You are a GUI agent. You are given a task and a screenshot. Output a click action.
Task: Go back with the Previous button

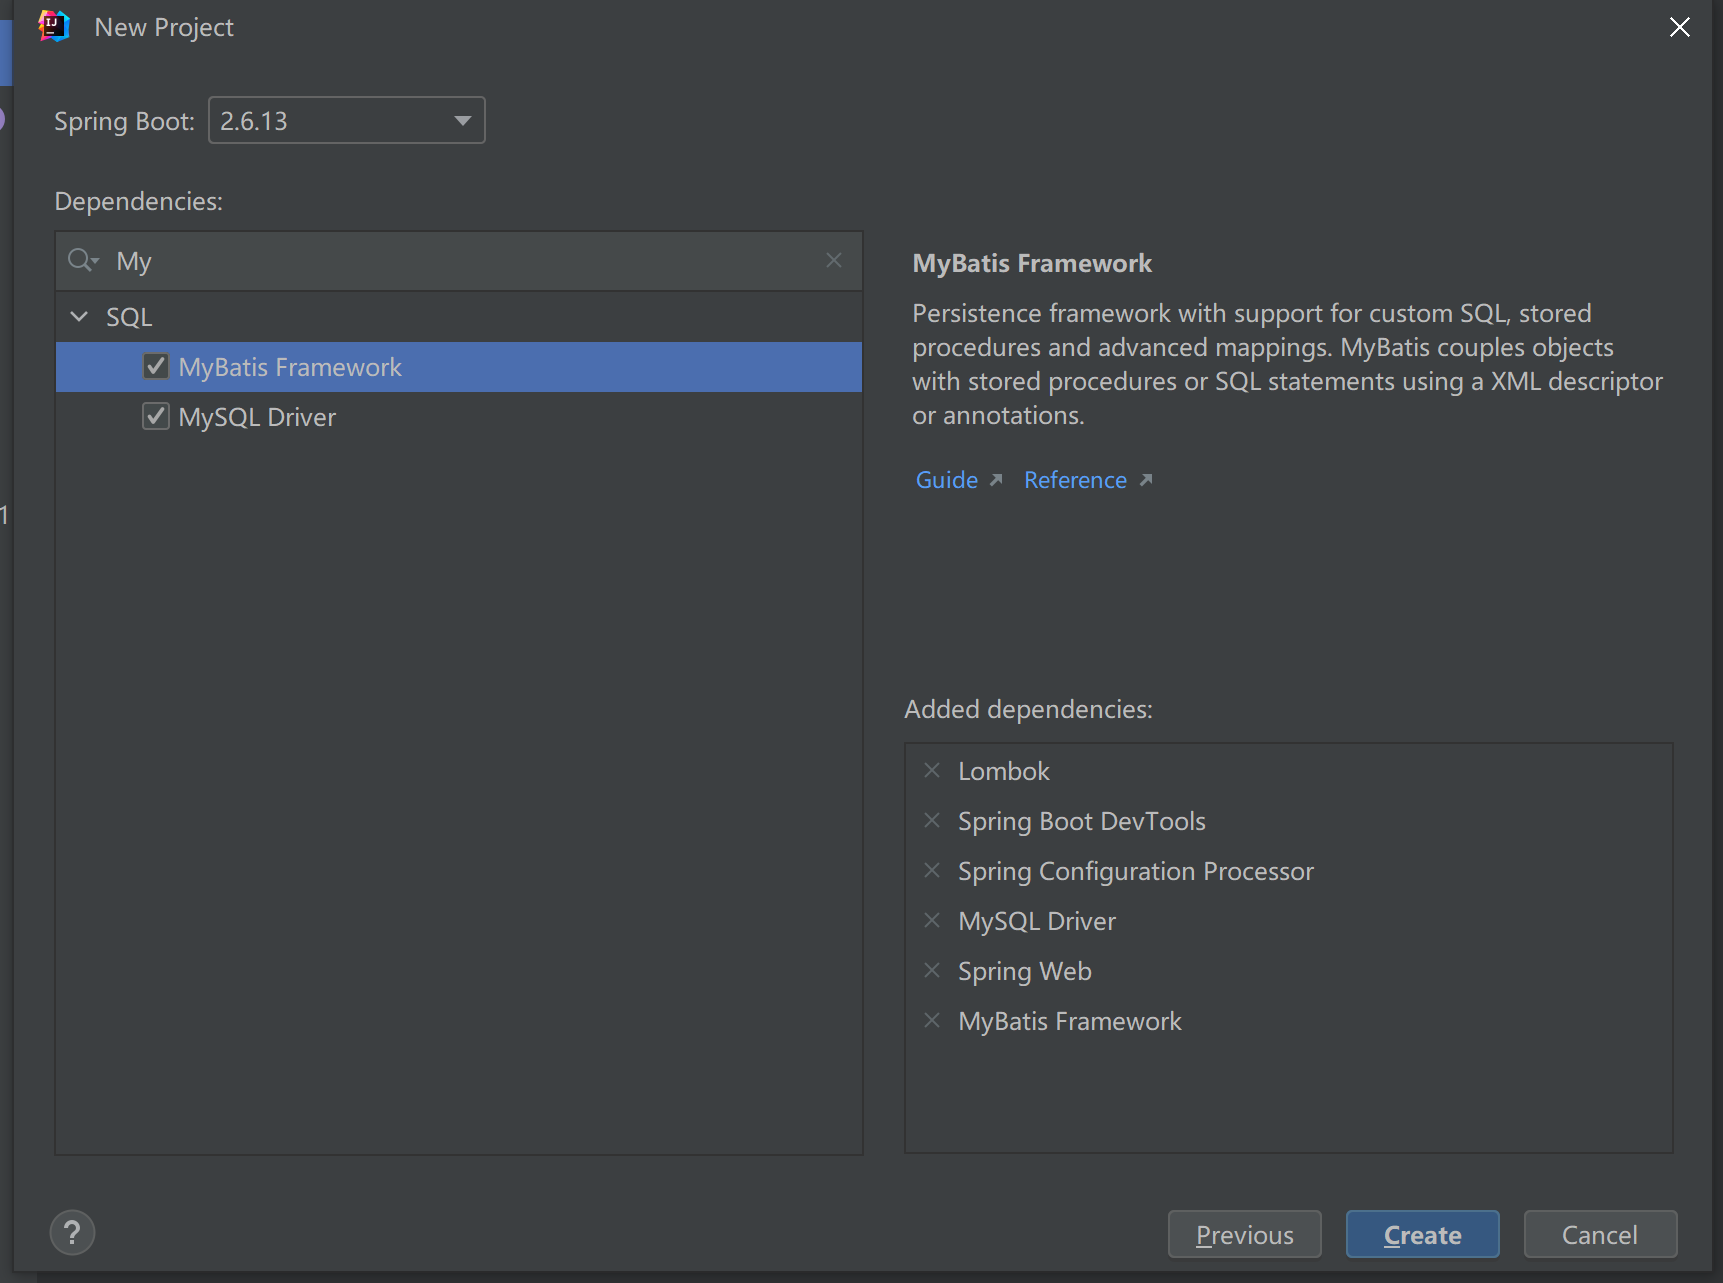point(1244,1235)
